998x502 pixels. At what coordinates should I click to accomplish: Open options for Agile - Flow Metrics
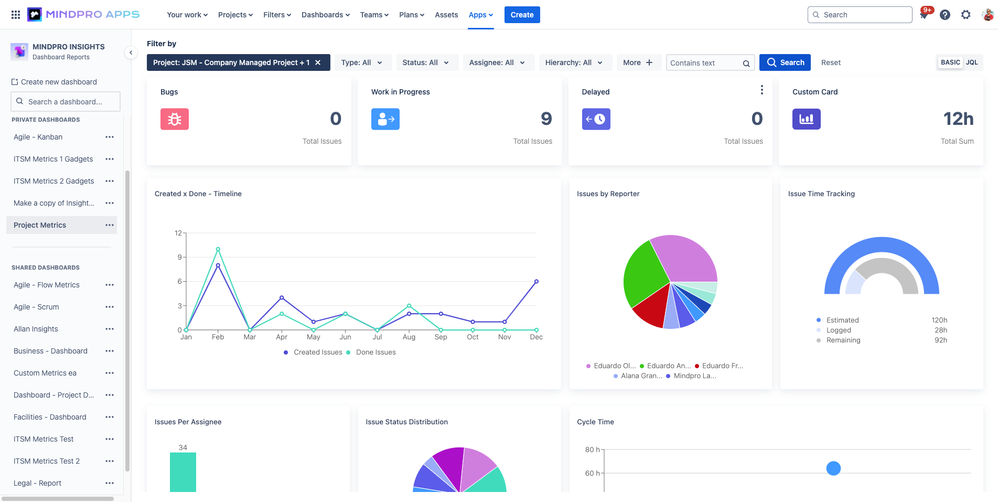tap(109, 285)
